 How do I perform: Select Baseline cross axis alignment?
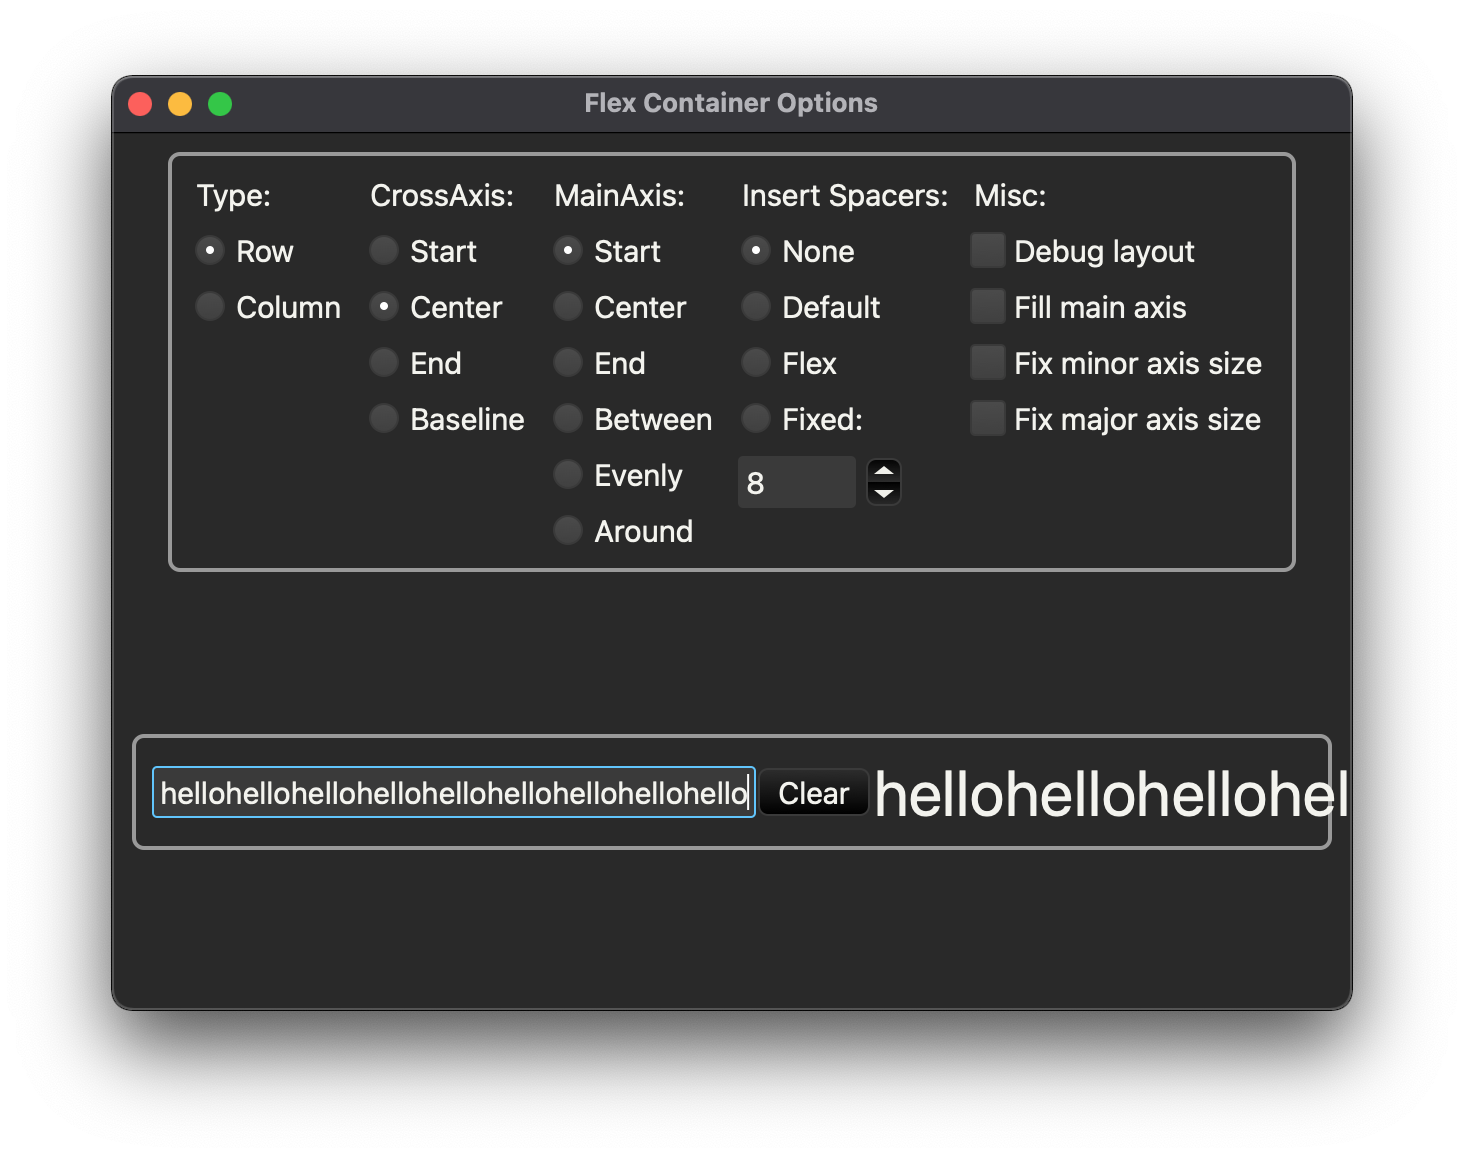[384, 419]
